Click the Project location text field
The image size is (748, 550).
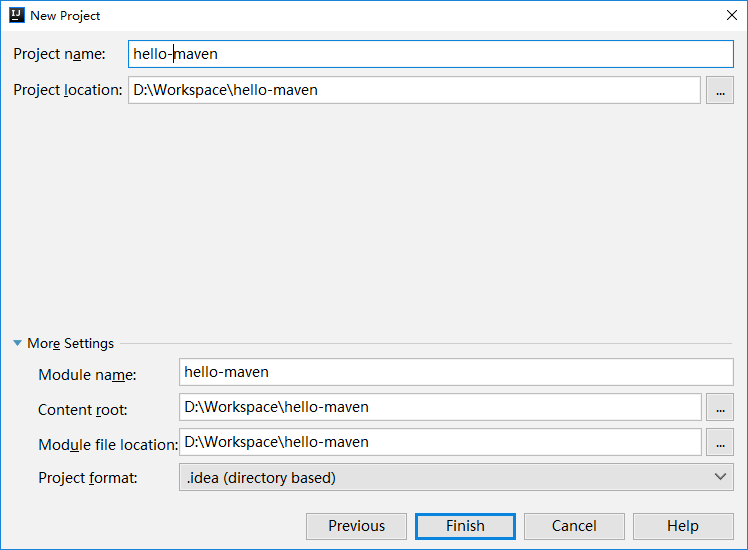point(414,90)
